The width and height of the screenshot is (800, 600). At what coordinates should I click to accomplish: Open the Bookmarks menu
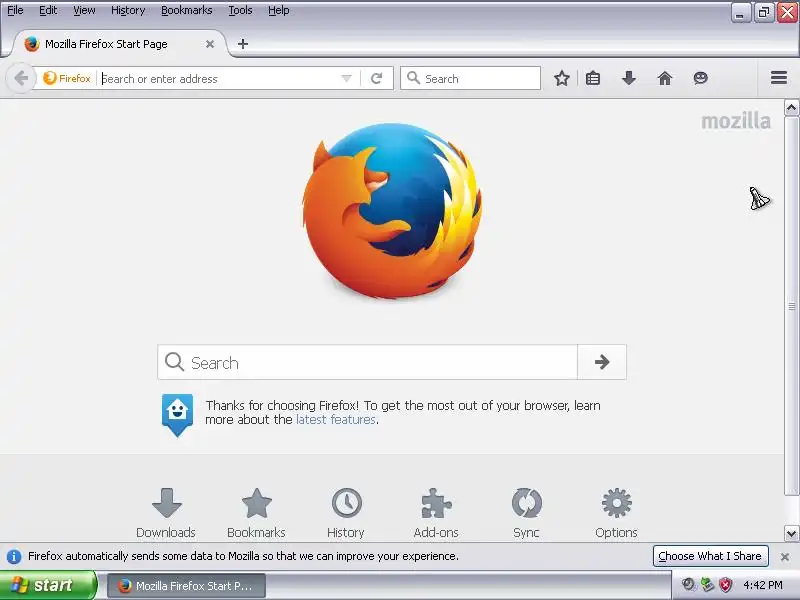187,10
